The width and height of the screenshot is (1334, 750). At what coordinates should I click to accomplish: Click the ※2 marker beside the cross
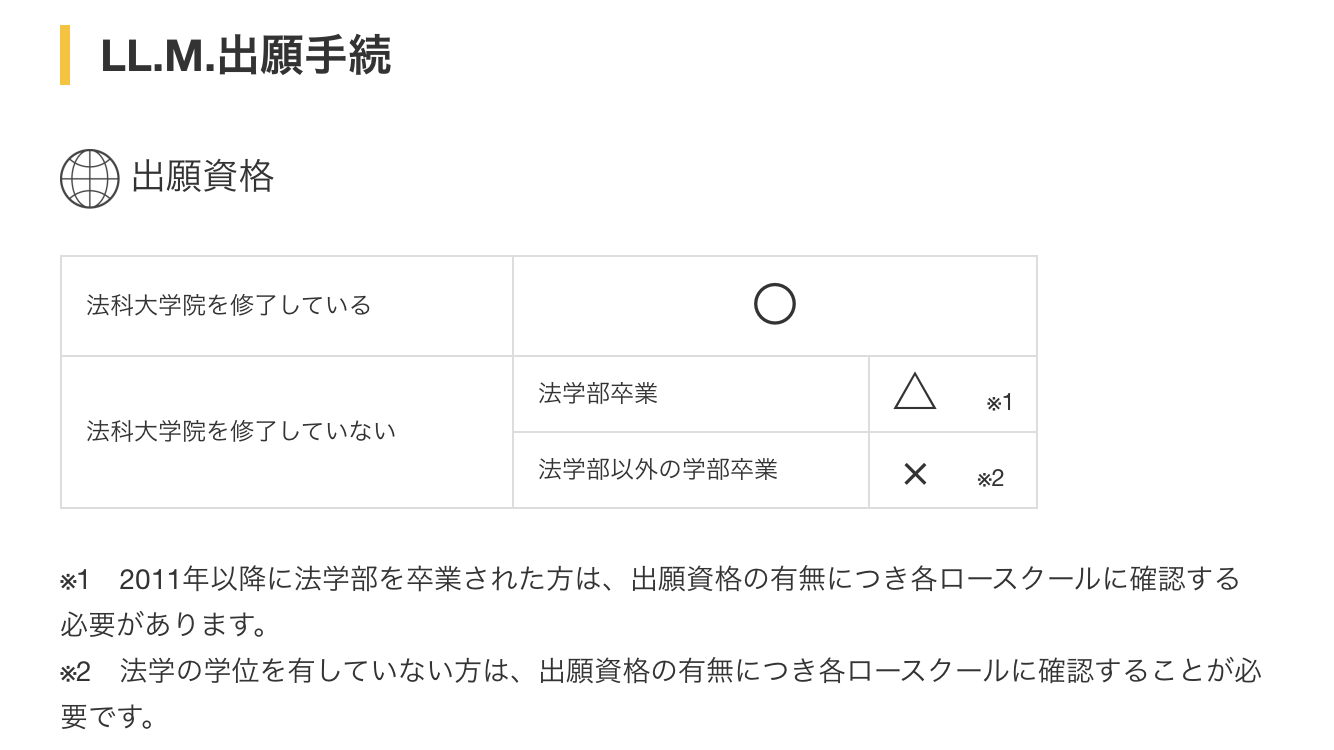[x=990, y=479]
